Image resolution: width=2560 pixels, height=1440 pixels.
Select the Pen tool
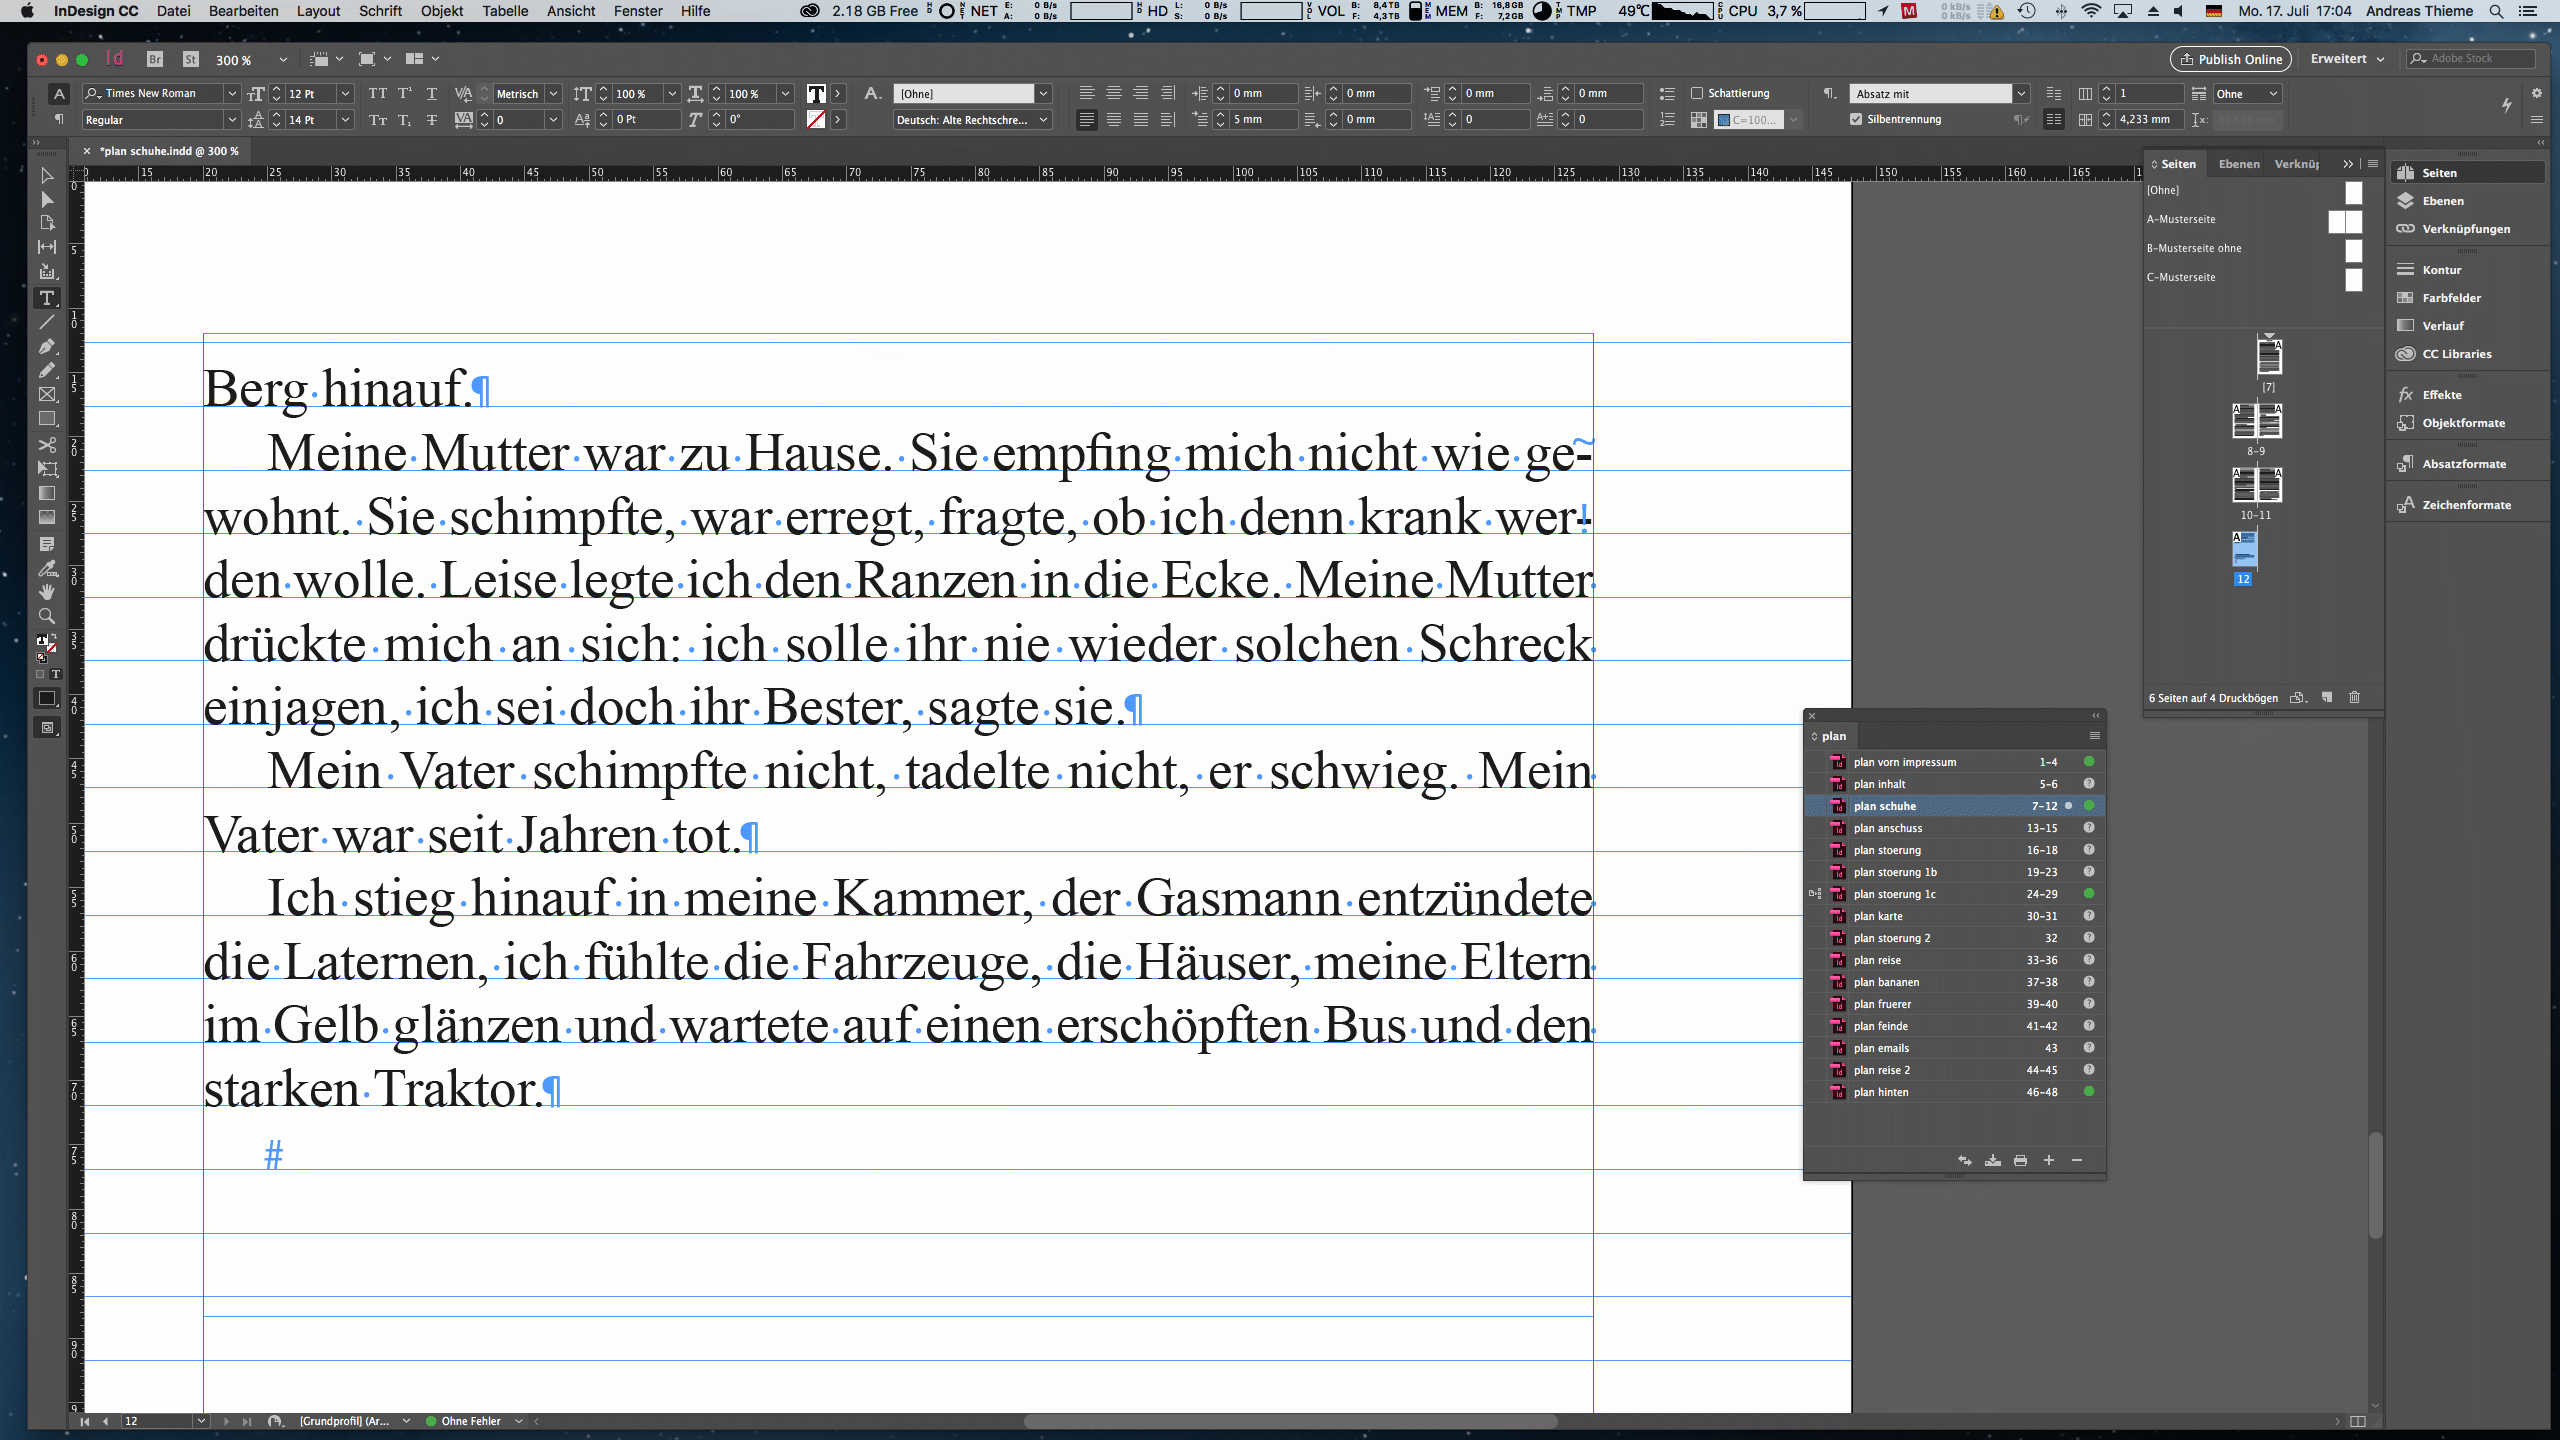pos(46,346)
